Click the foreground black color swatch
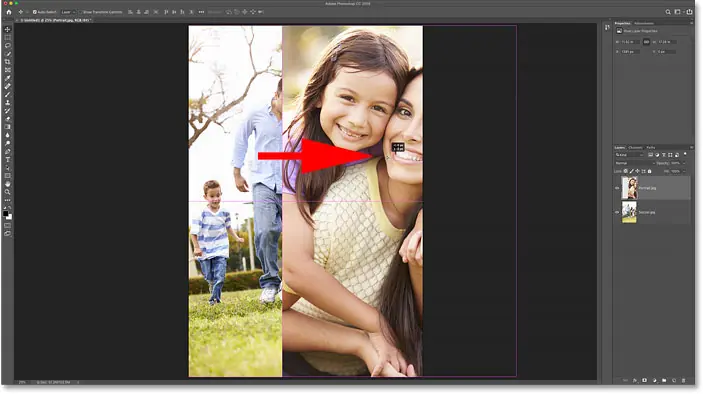The image size is (703, 394). coord(6,214)
